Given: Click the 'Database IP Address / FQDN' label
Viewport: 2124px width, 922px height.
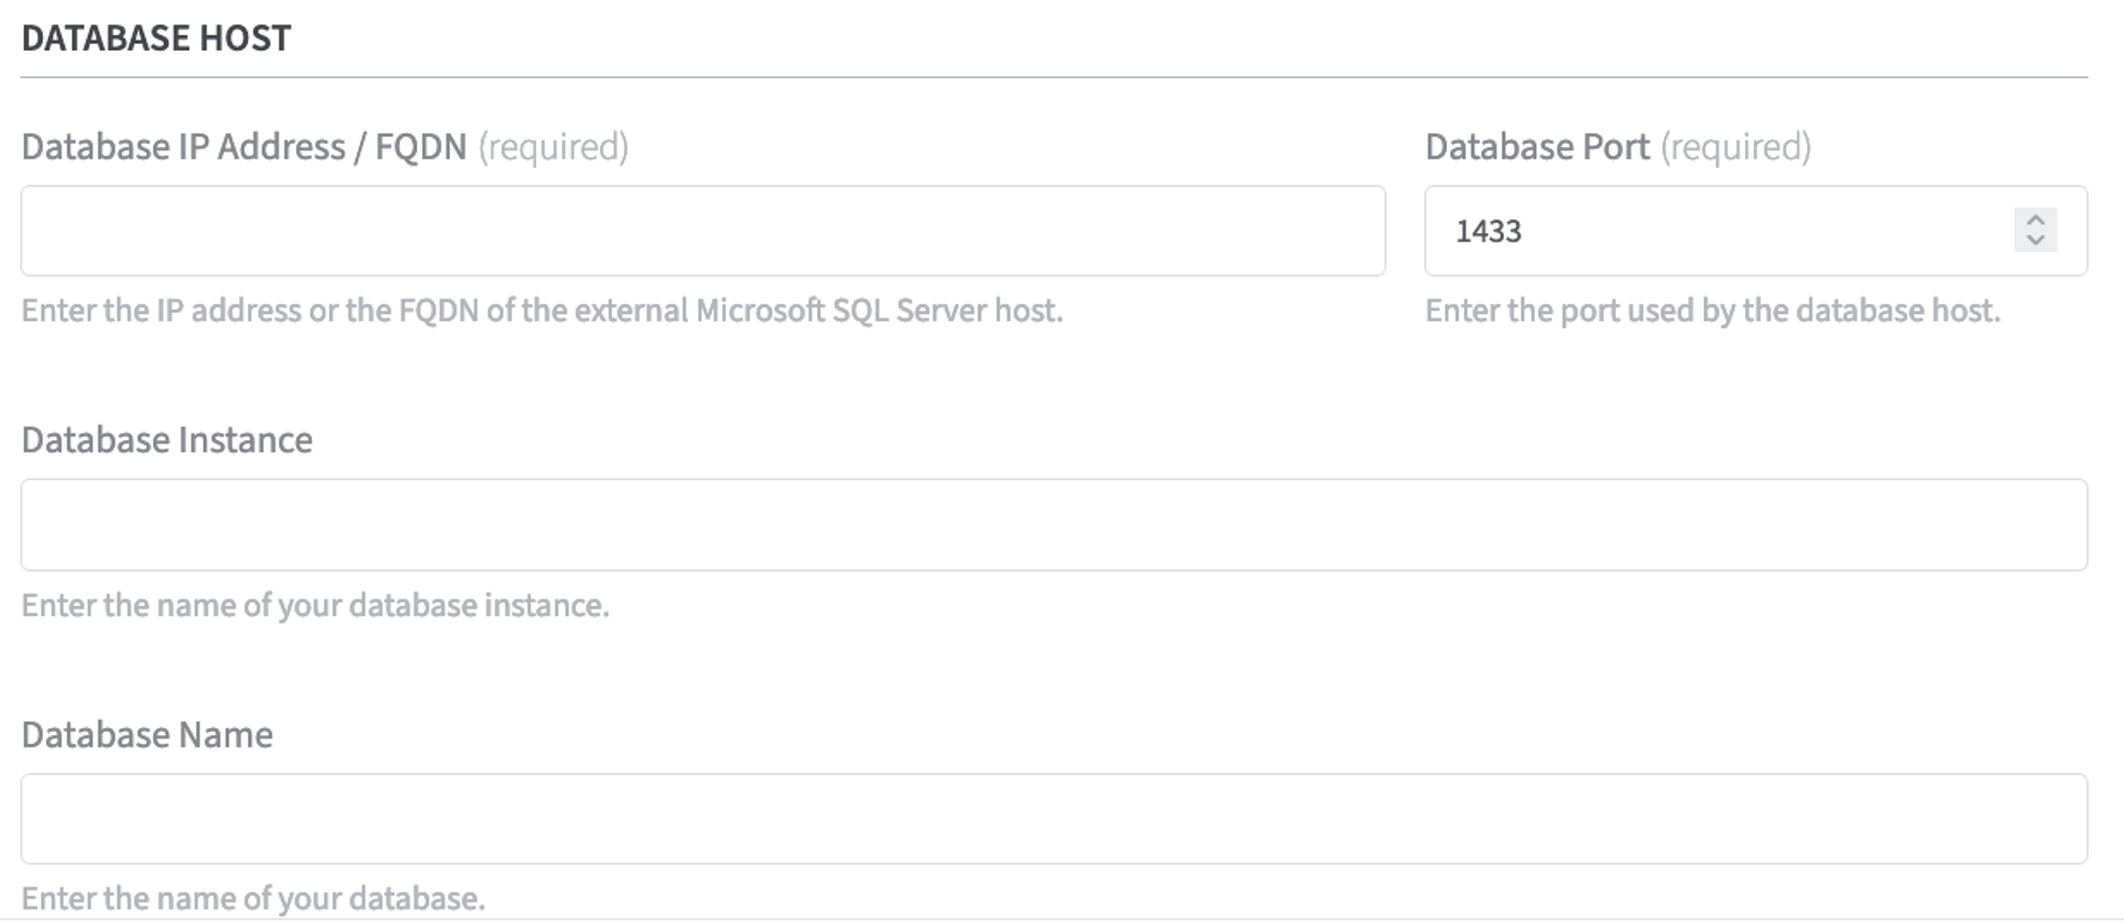Looking at the screenshot, I should 244,147.
